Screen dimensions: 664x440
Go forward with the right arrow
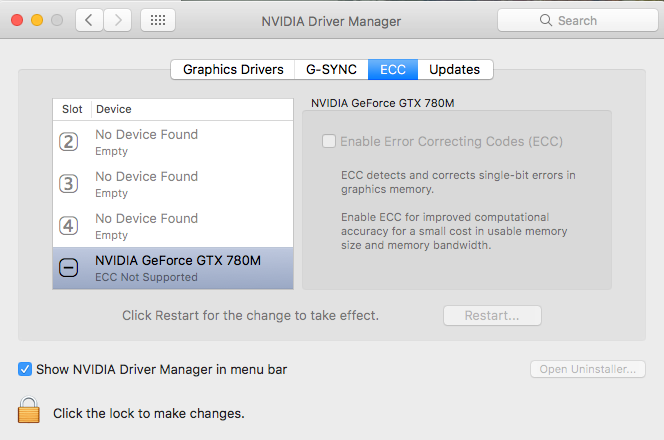coord(118,20)
